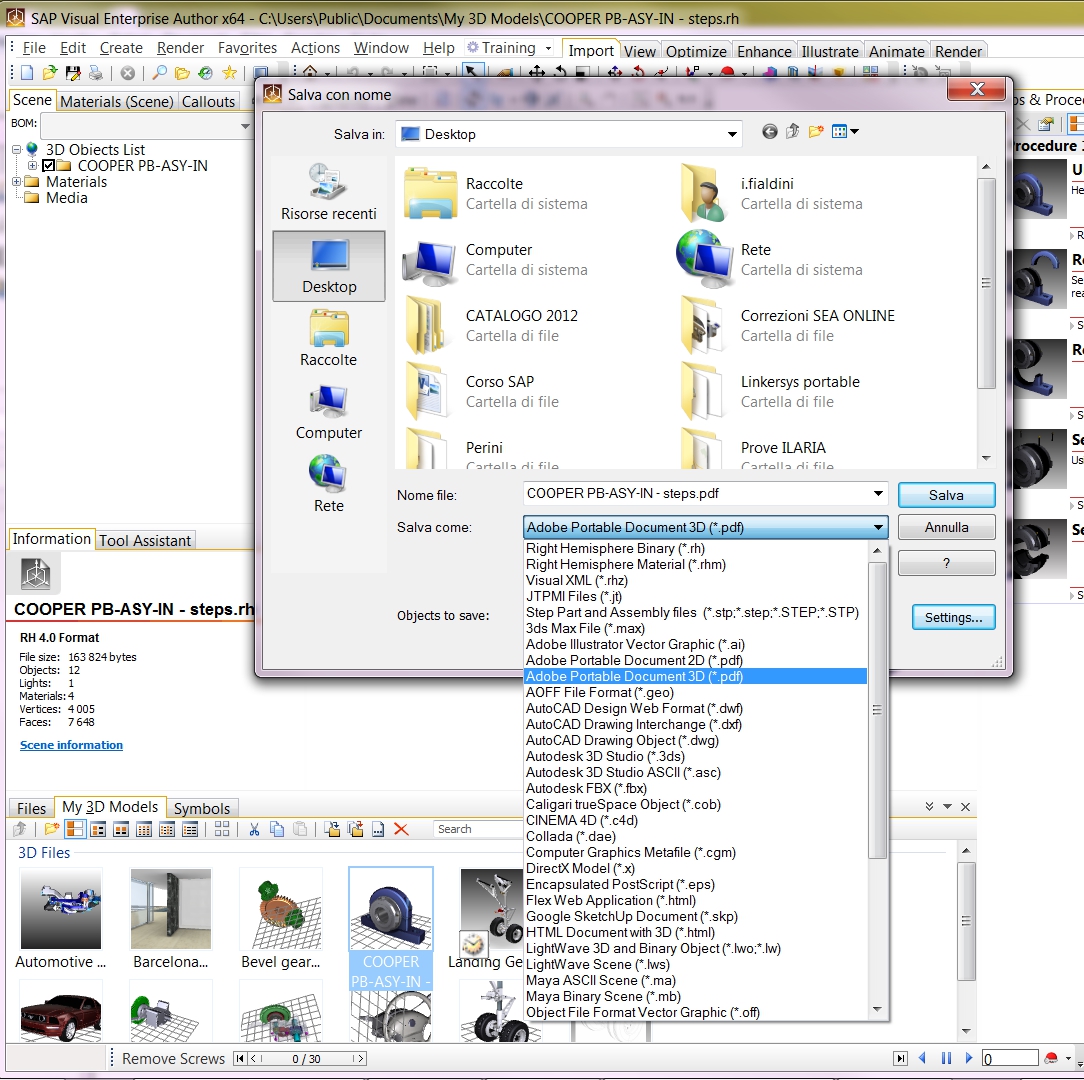Click the Settings... button
The height and width of the screenshot is (1080, 1084).
coord(953,617)
